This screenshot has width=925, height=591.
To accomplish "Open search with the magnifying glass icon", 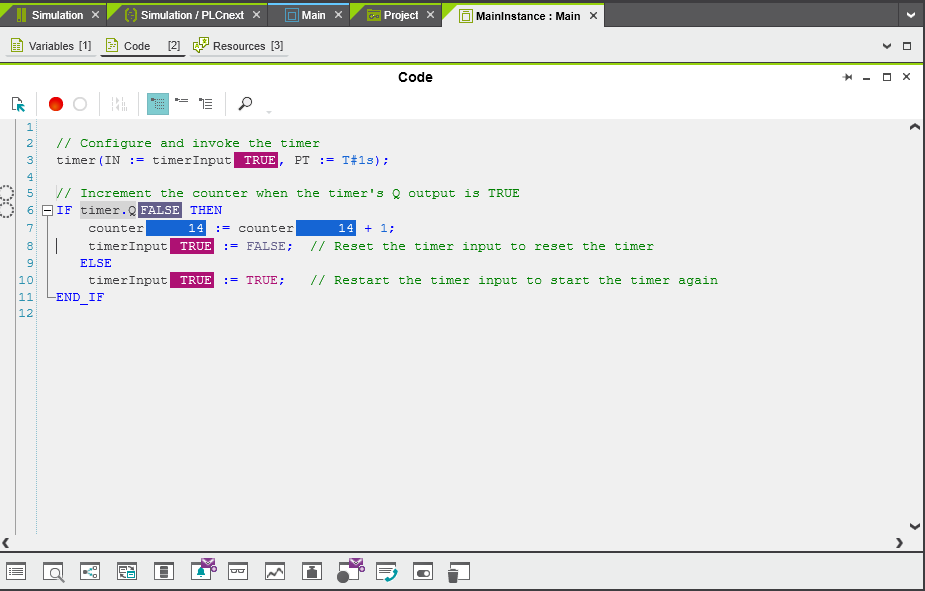I will [245, 104].
